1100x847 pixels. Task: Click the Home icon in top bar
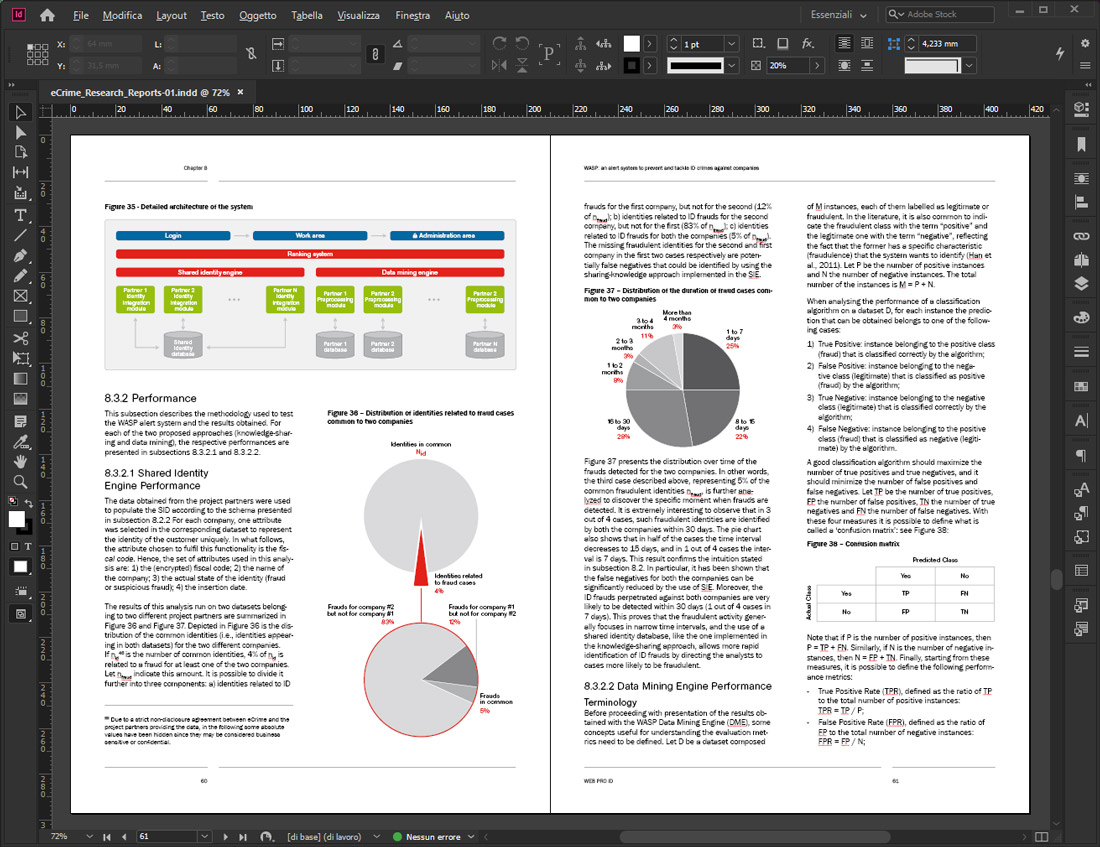pos(47,15)
